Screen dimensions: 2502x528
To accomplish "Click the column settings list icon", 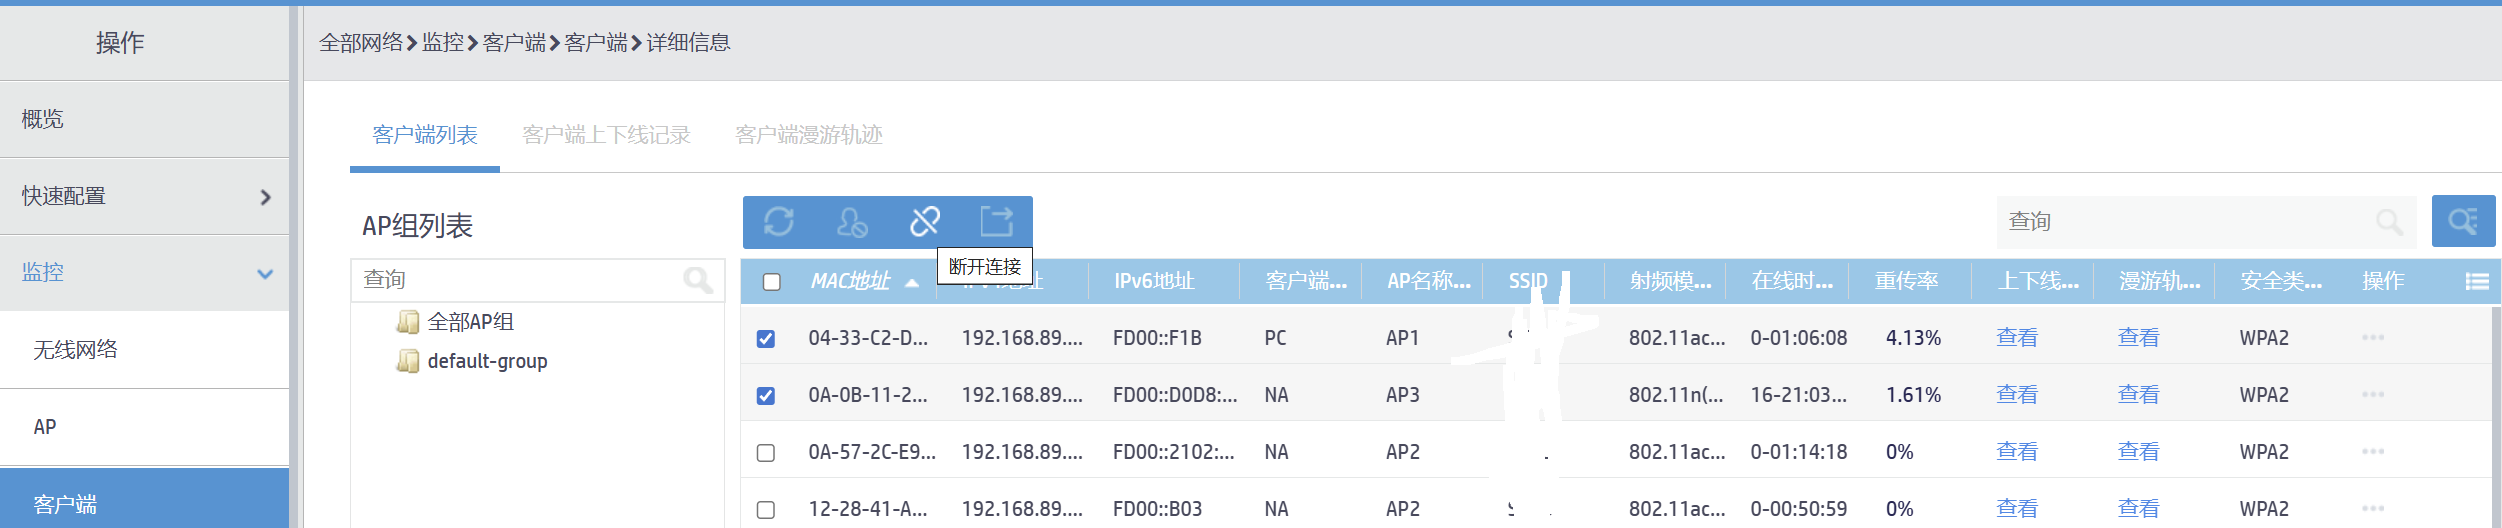I will (x=2476, y=282).
